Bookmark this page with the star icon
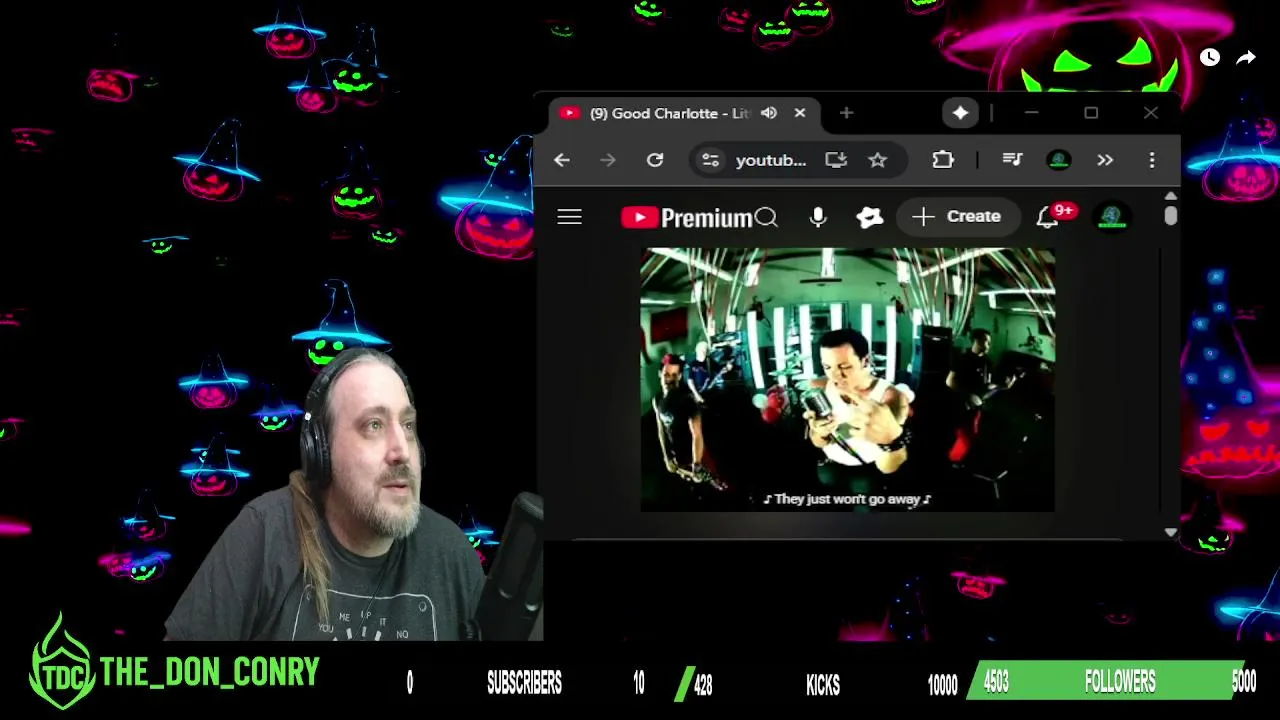 878,160
